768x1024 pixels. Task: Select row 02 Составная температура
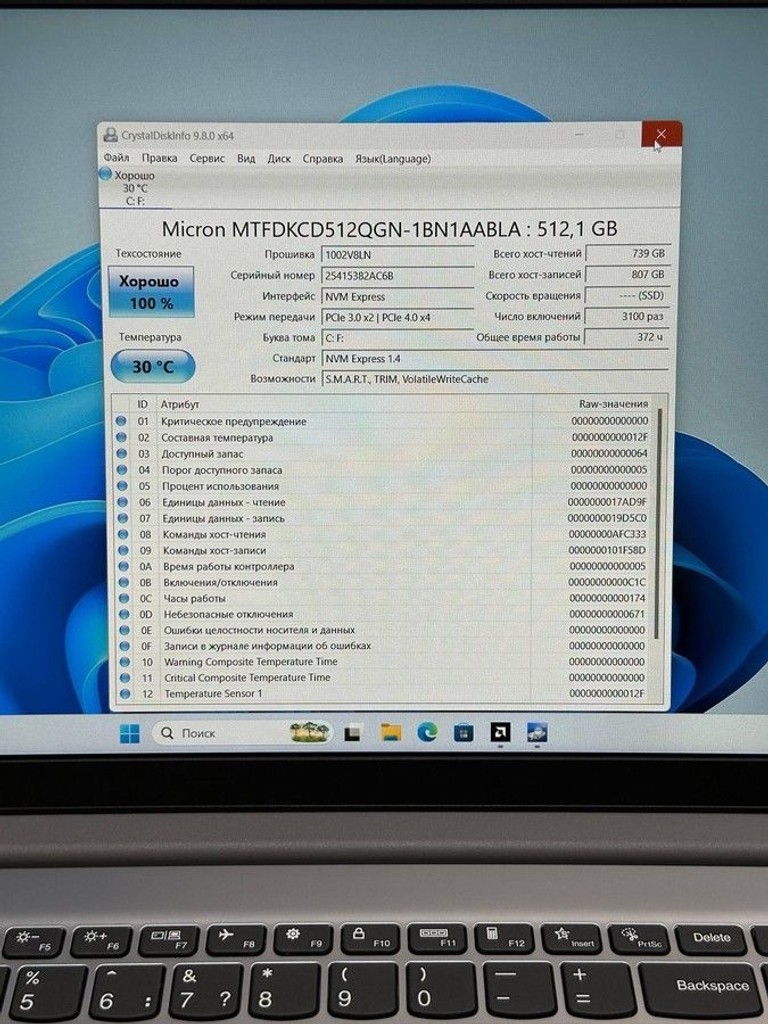click(385, 438)
